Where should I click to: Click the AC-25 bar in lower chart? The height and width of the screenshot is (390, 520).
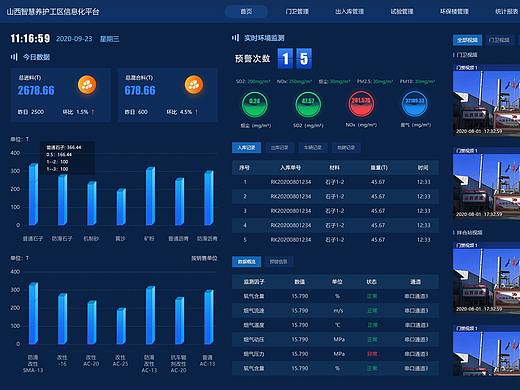[x=121, y=326]
